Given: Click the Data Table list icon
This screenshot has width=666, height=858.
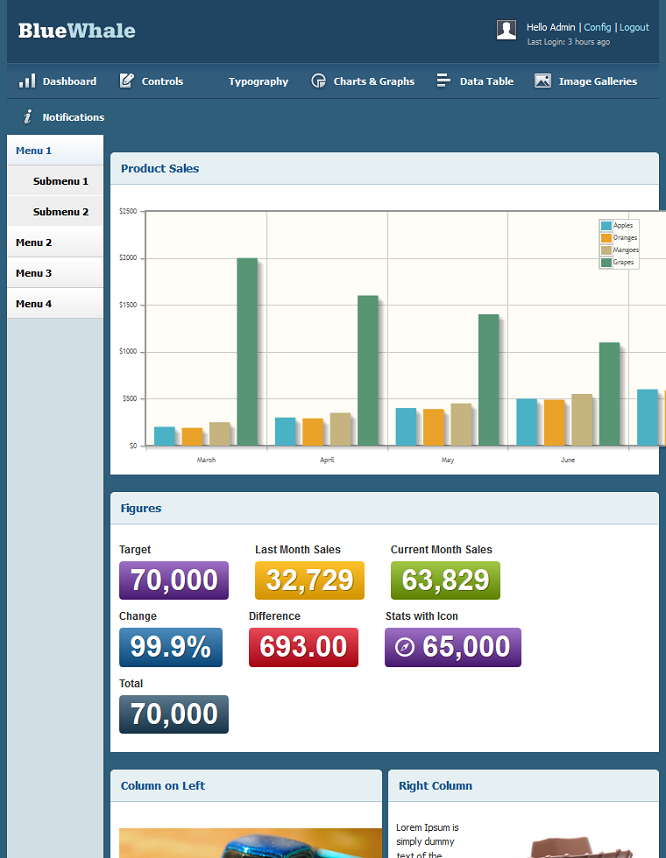Looking at the screenshot, I should click(444, 81).
